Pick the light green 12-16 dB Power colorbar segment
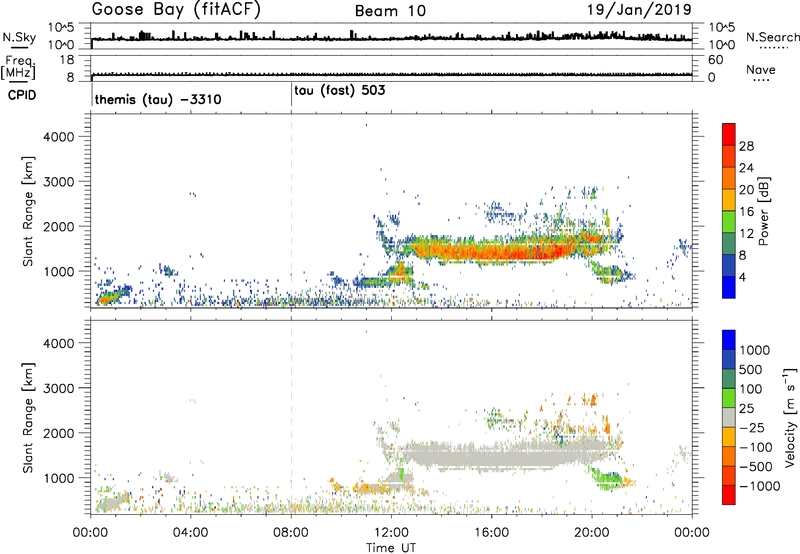 729,221
